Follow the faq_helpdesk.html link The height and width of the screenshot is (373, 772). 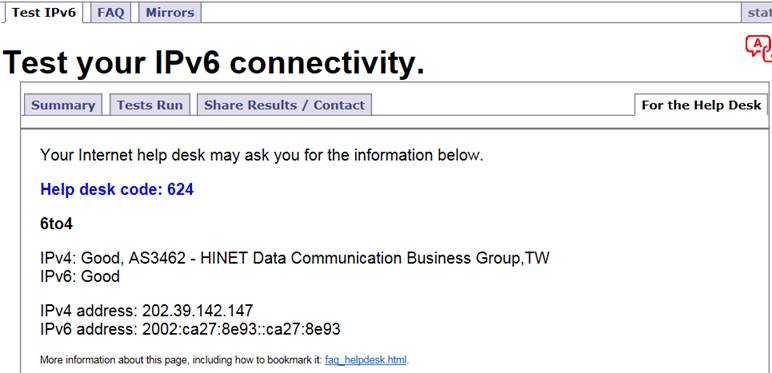point(366,360)
